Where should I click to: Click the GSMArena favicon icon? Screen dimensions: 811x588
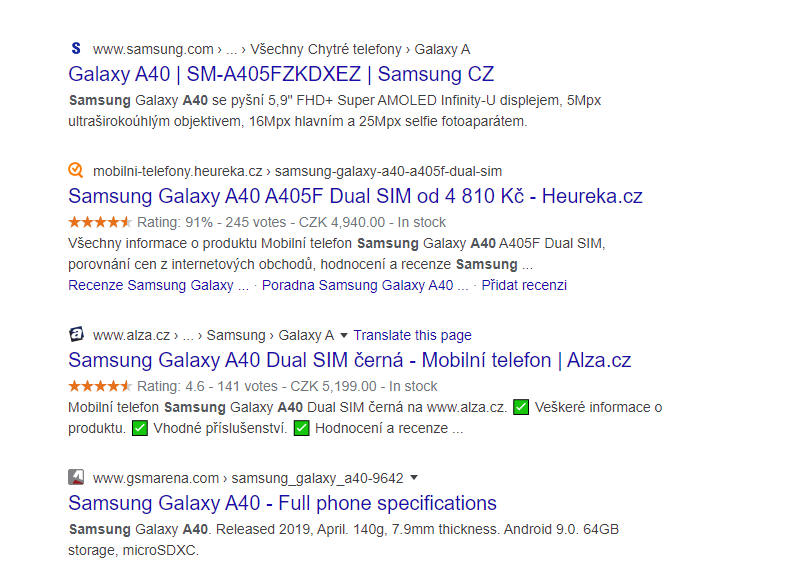pyautogui.click(x=76, y=477)
